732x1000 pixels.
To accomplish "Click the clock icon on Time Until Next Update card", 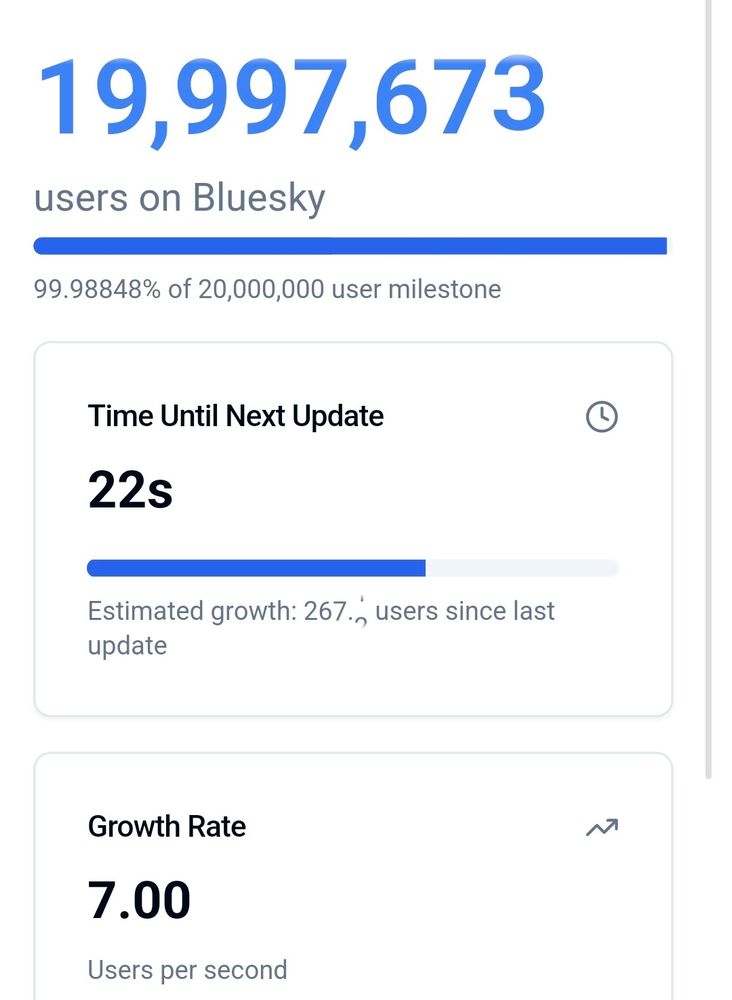I will pos(602,415).
